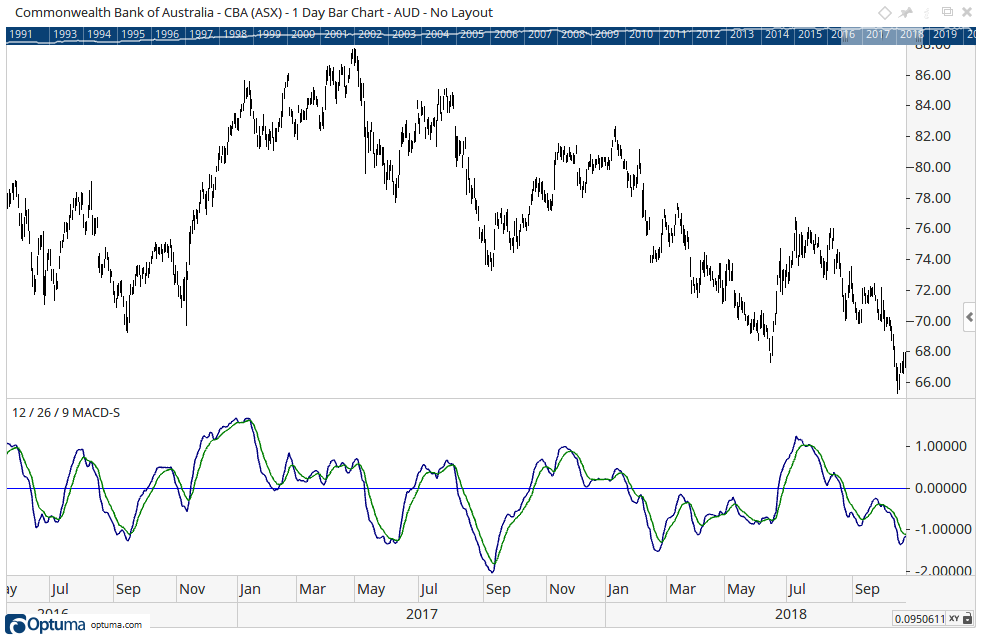Click the 12 / 26 / 9 MACD-S label

pos(66,413)
